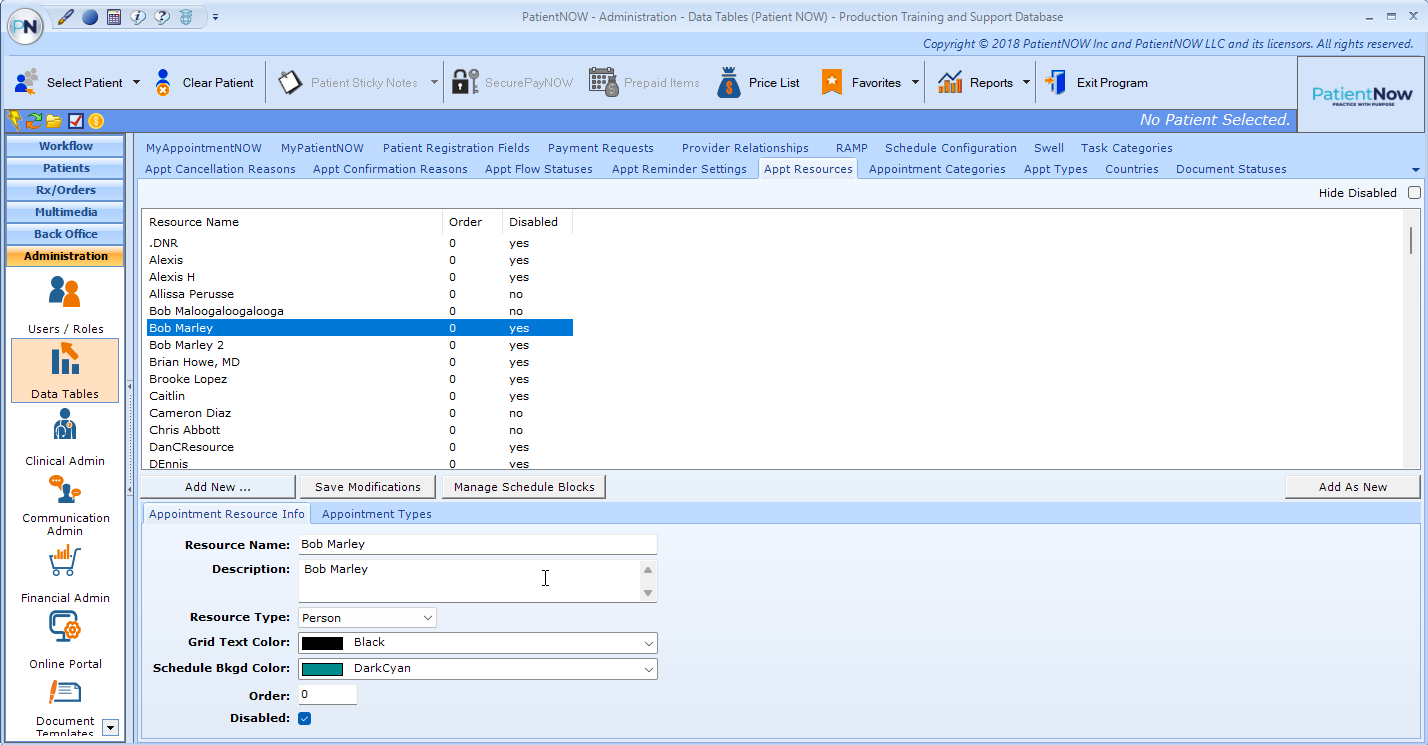Click the lightning bolt icon on blue bar
Viewport: 1428px width, 745px height.
[14, 120]
